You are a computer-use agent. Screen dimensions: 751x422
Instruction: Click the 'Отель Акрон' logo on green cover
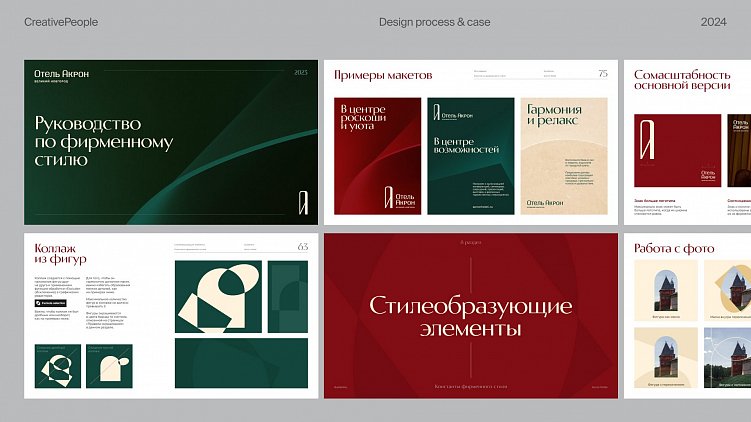(x=61, y=74)
